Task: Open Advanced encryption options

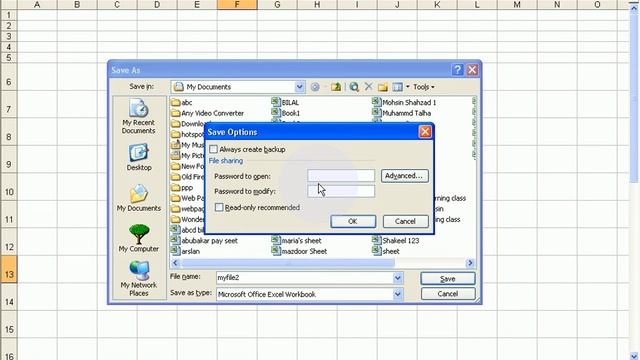Action: (x=404, y=176)
